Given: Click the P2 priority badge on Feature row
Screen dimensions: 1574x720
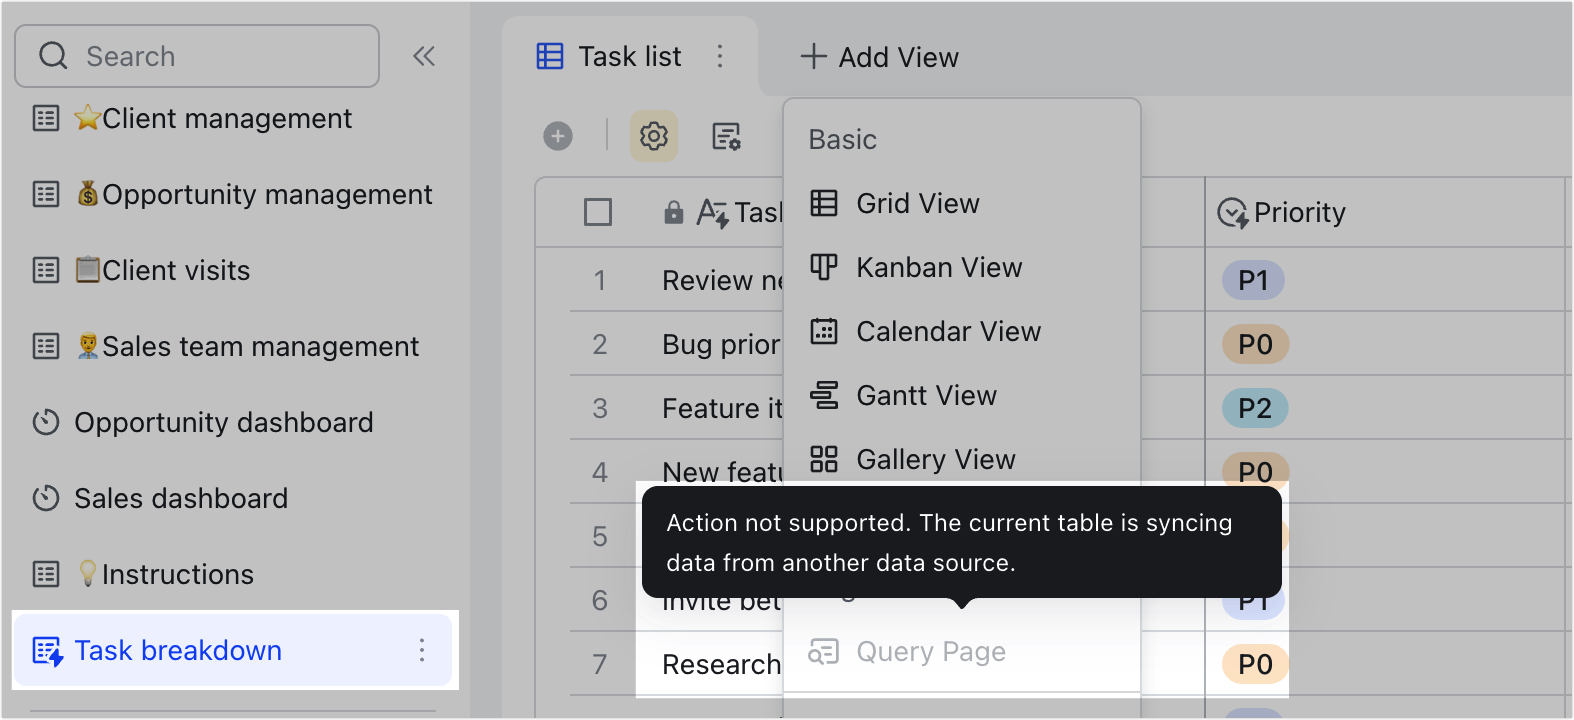Looking at the screenshot, I should click(x=1253, y=408).
